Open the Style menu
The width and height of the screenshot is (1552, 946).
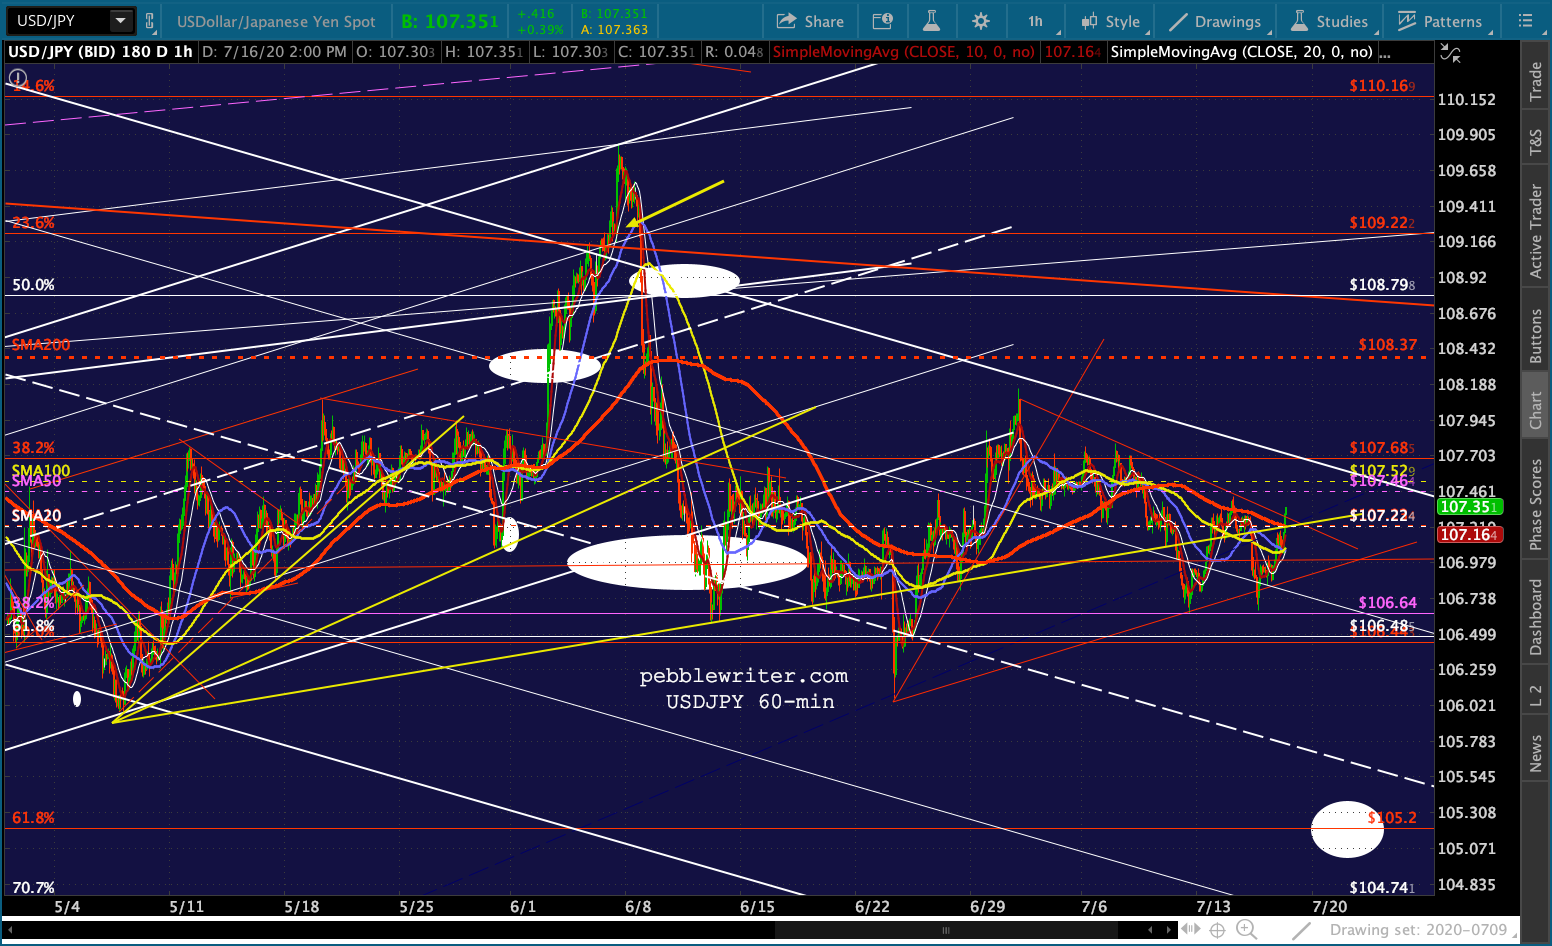1112,21
